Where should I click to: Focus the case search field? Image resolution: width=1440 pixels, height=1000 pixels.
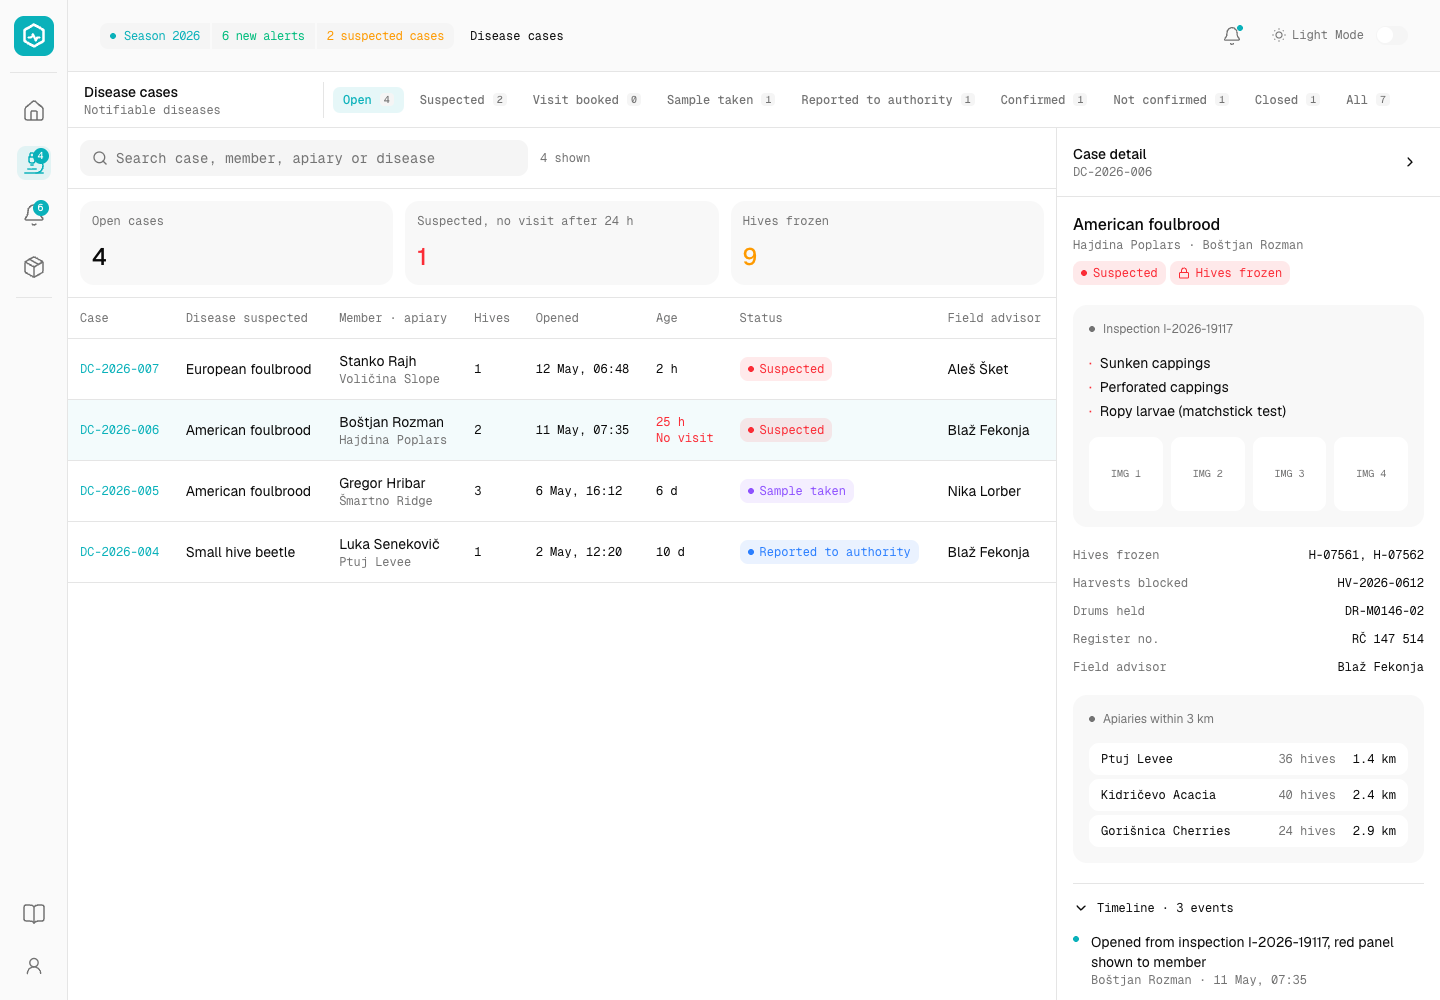tap(304, 158)
